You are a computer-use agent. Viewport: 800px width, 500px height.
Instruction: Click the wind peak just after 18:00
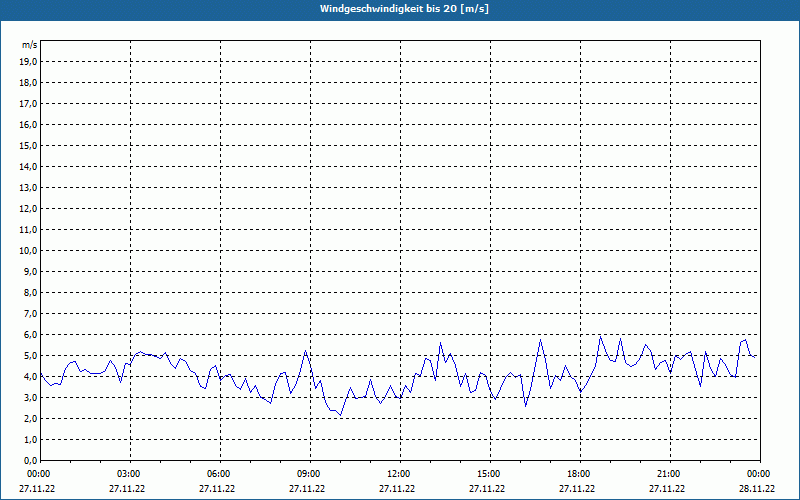point(601,337)
